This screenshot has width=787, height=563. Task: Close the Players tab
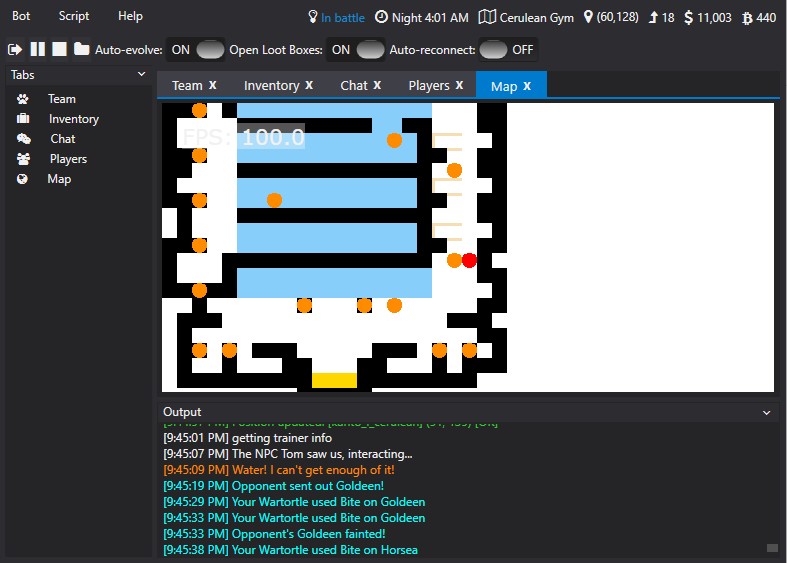[x=459, y=85]
